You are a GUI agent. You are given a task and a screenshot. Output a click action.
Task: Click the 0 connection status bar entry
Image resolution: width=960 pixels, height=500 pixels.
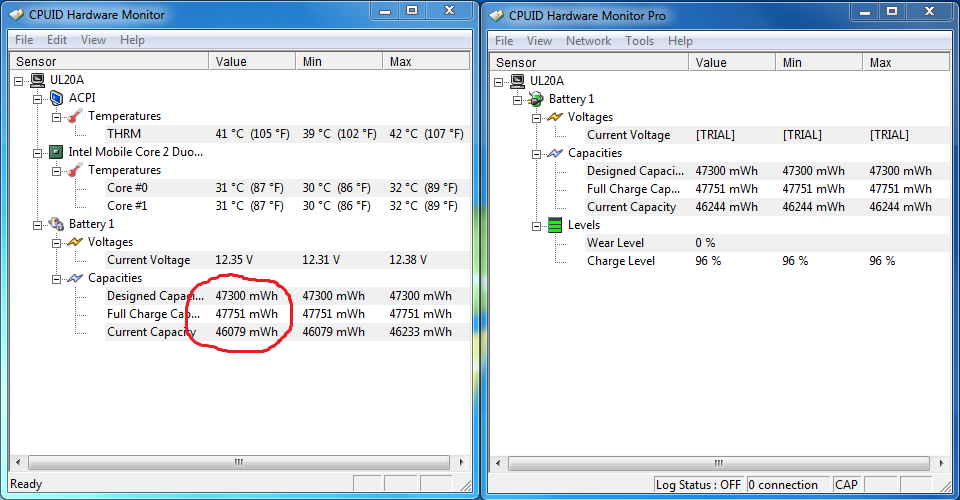pos(788,485)
